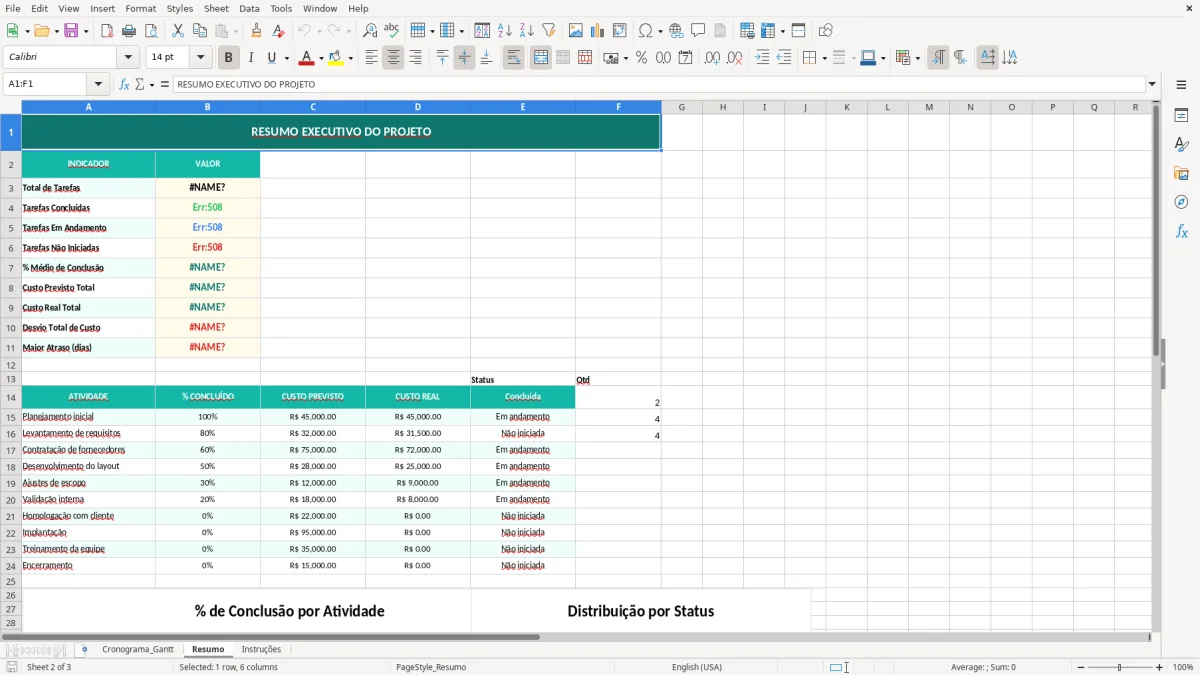The width and height of the screenshot is (1200, 675).
Task: Click the Clone Formatting paintbrush
Action: pos(257,31)
